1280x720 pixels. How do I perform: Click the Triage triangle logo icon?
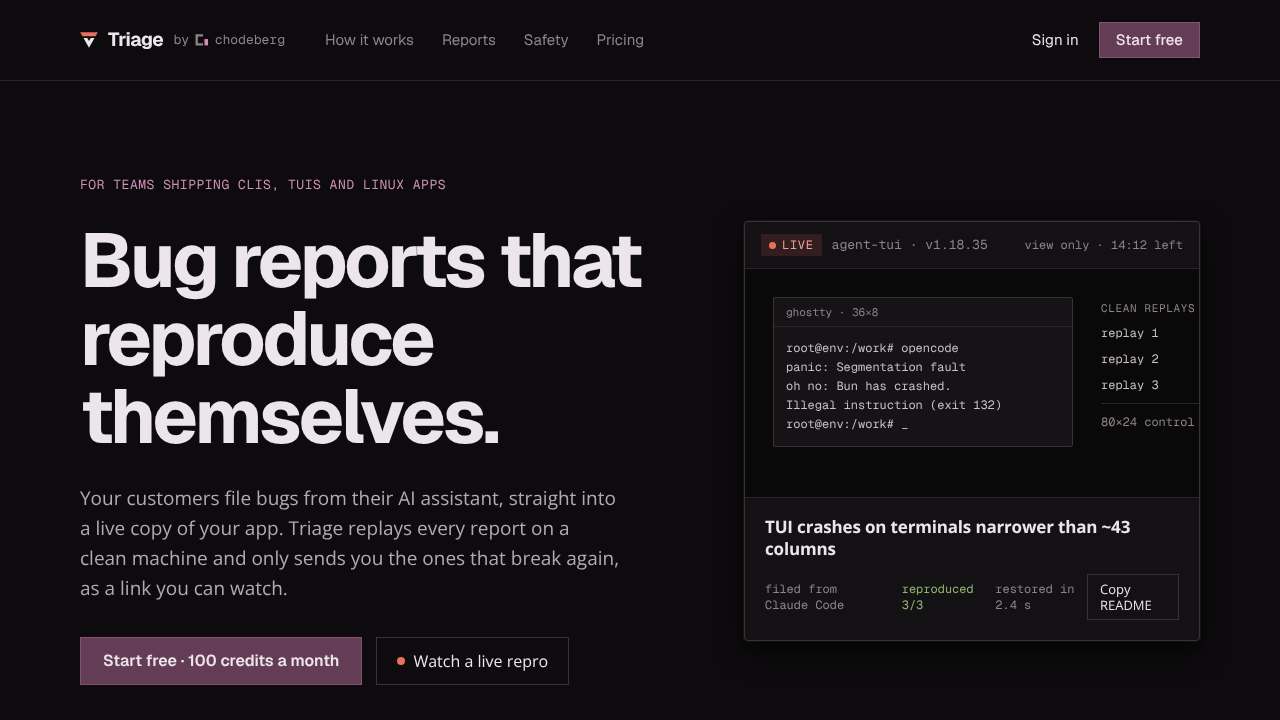pyautogui.click(x=89, y=40)
